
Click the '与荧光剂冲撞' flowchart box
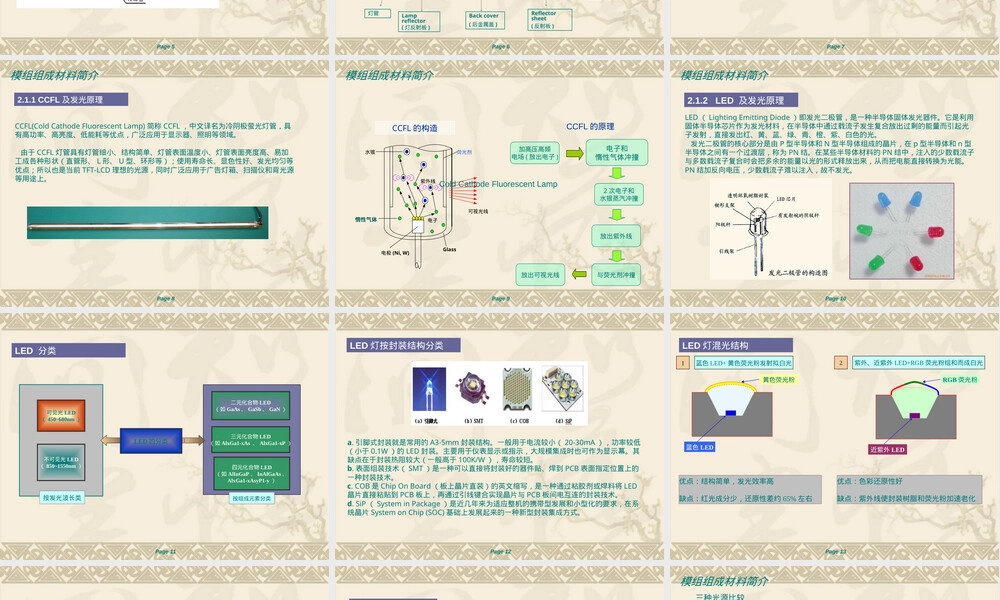tap(616, 275)
